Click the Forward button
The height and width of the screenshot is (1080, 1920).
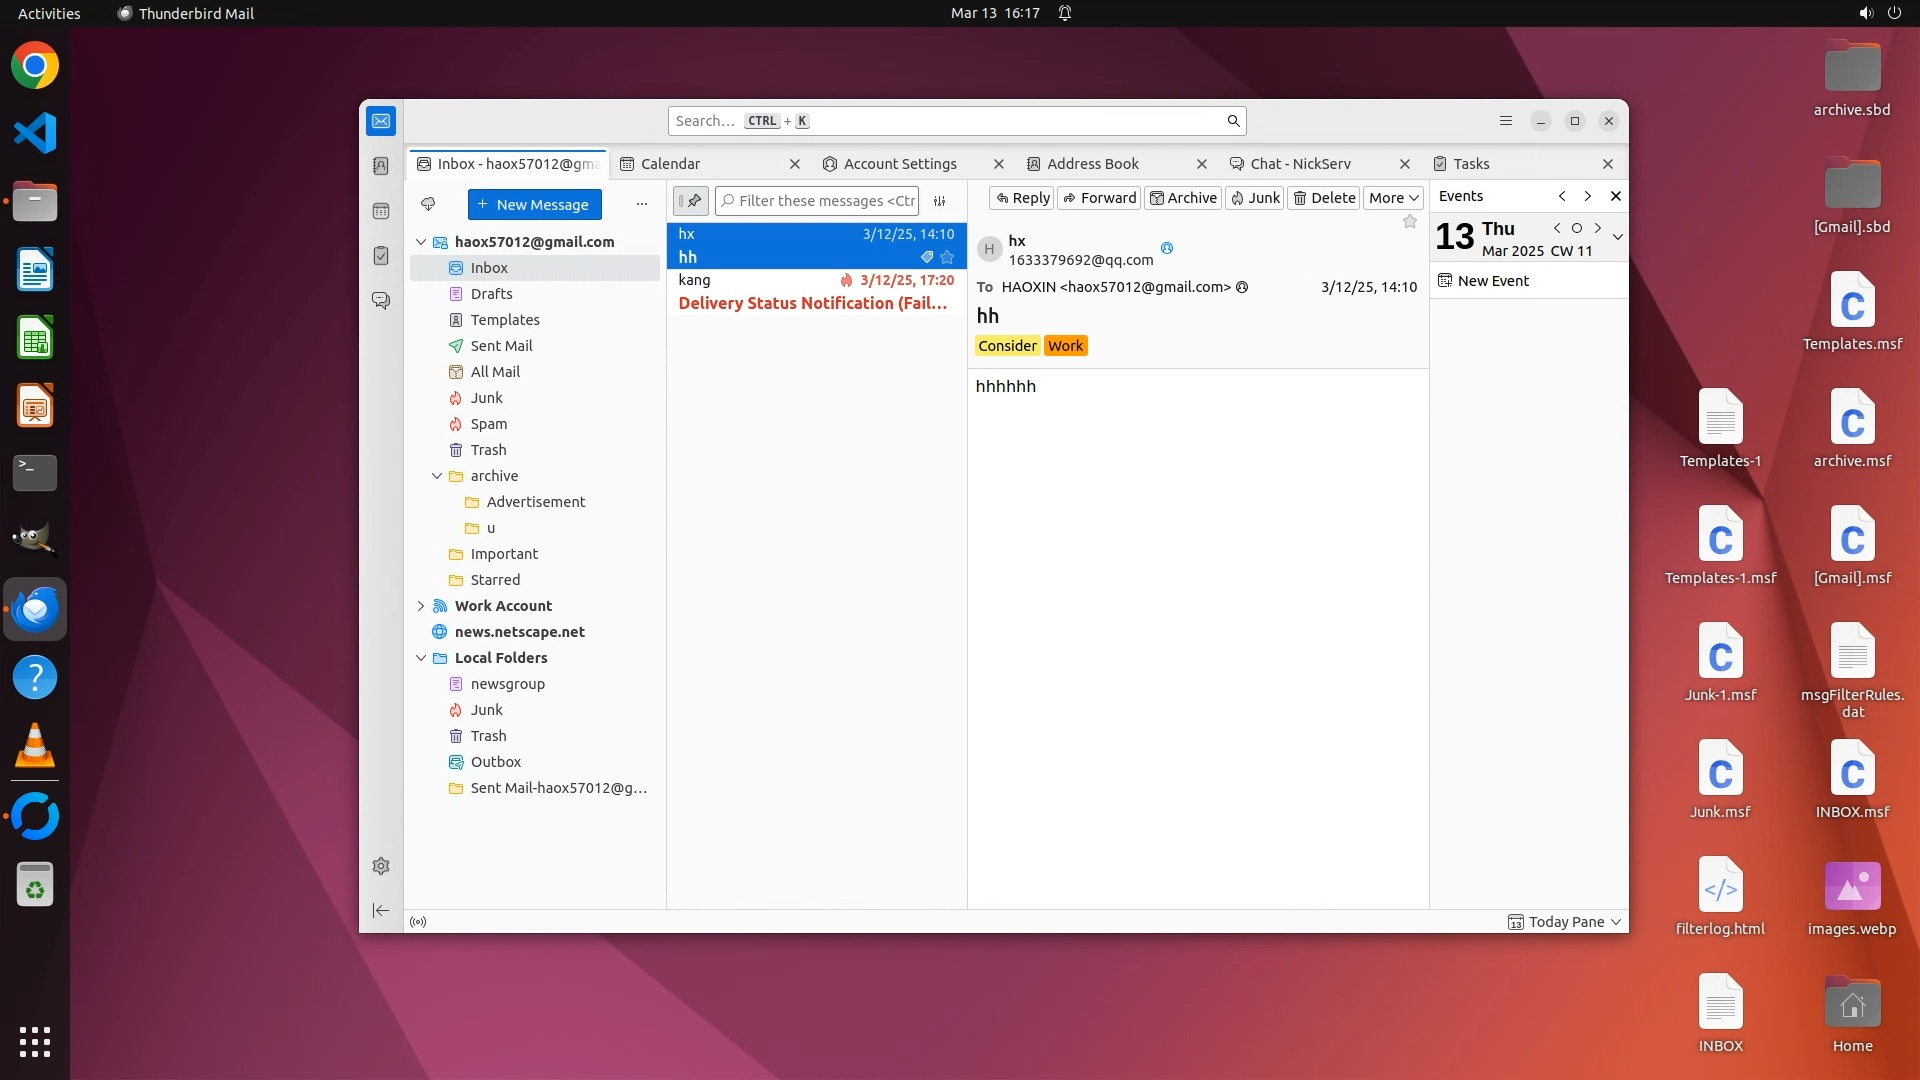click(x=1099, y=198)
